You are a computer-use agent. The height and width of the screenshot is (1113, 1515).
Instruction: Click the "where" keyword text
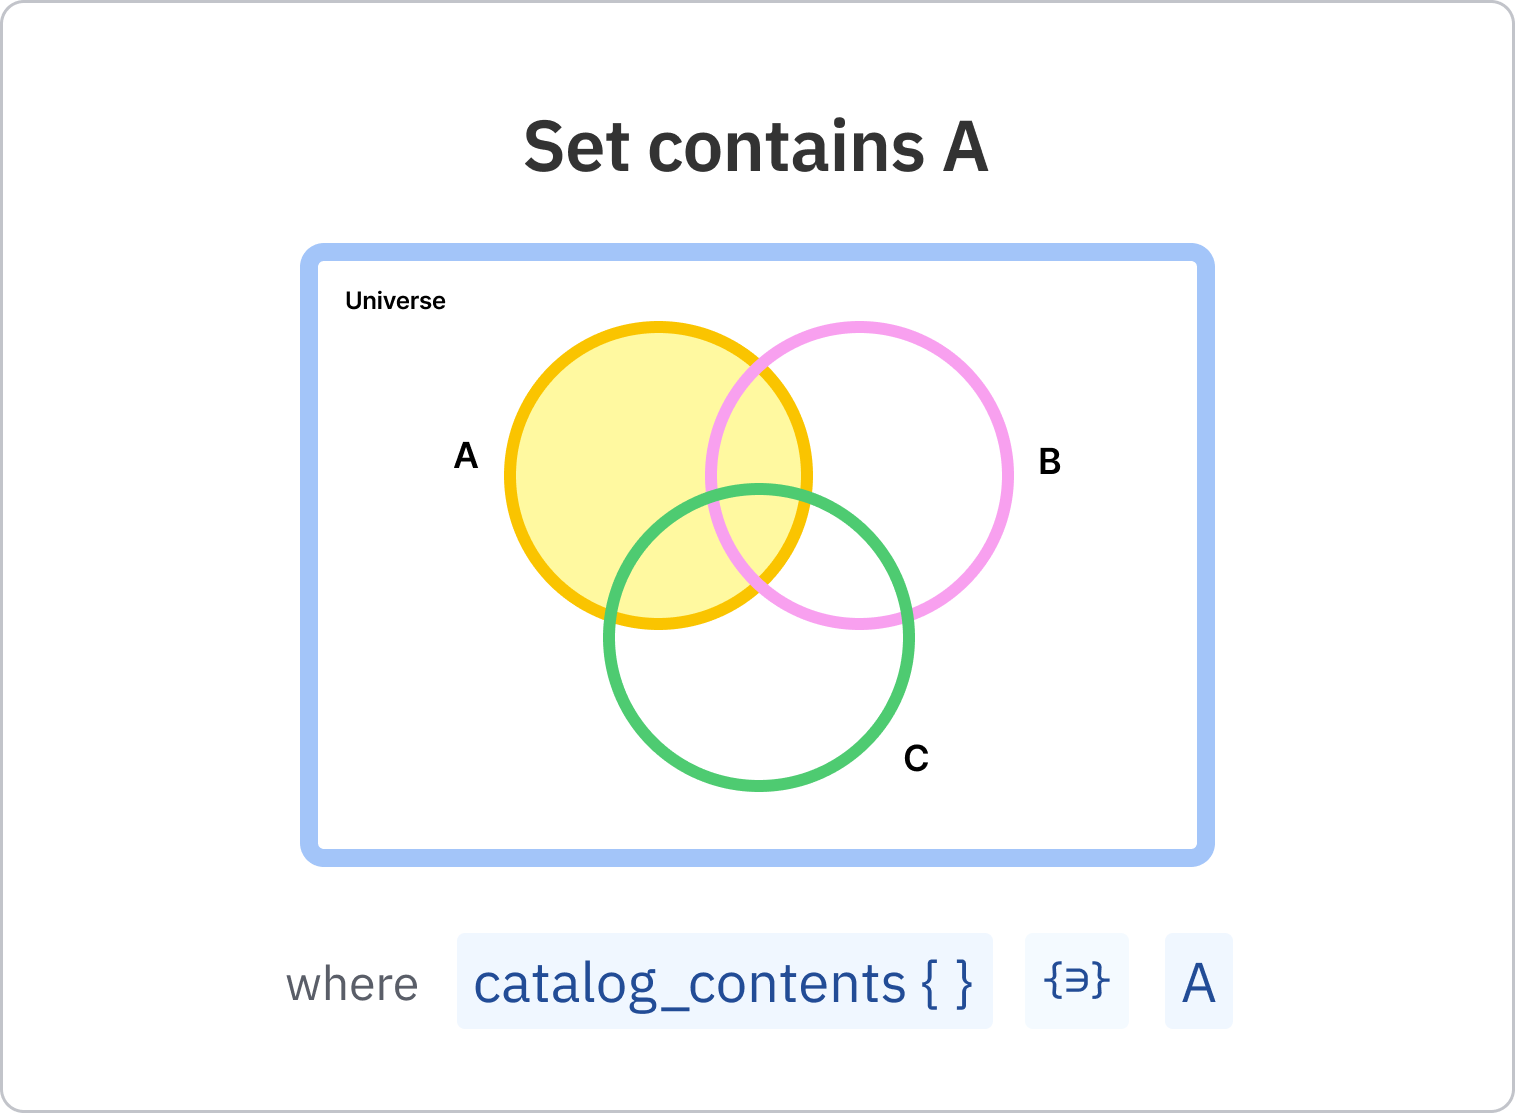point(352,985)
